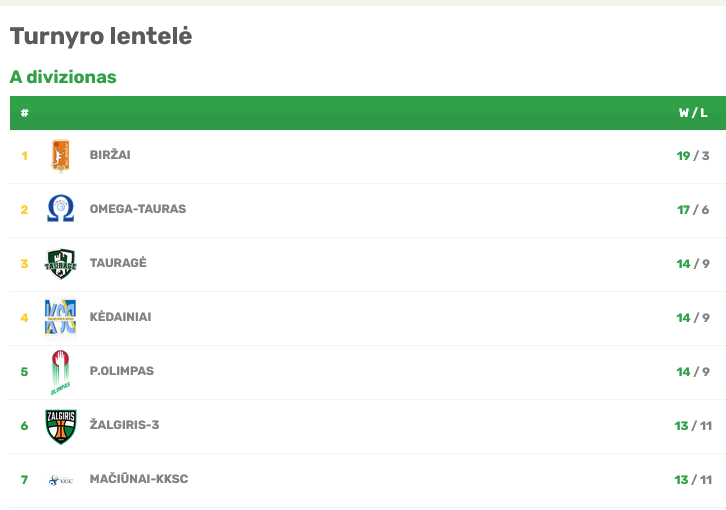Viewport: 726px width, 510px height.
Task: Click the Kėdainiai KSC logo
Action: [x=61, y=317]
